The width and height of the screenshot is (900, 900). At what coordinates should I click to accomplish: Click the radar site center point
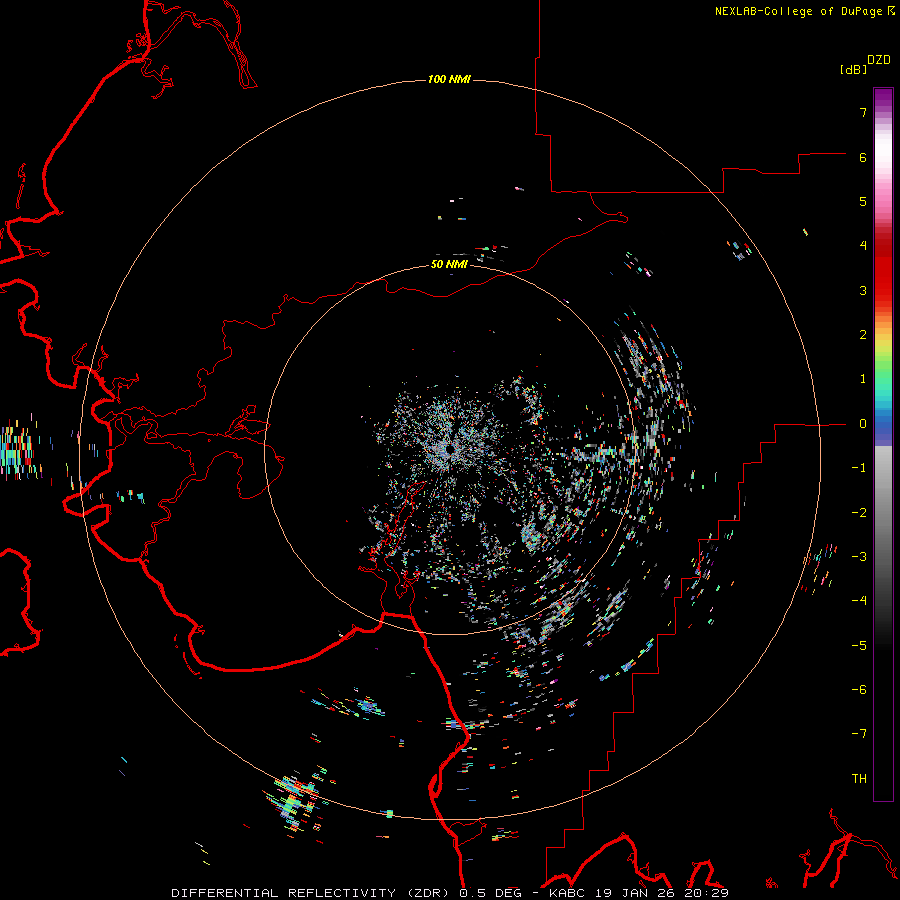point(450,449)
